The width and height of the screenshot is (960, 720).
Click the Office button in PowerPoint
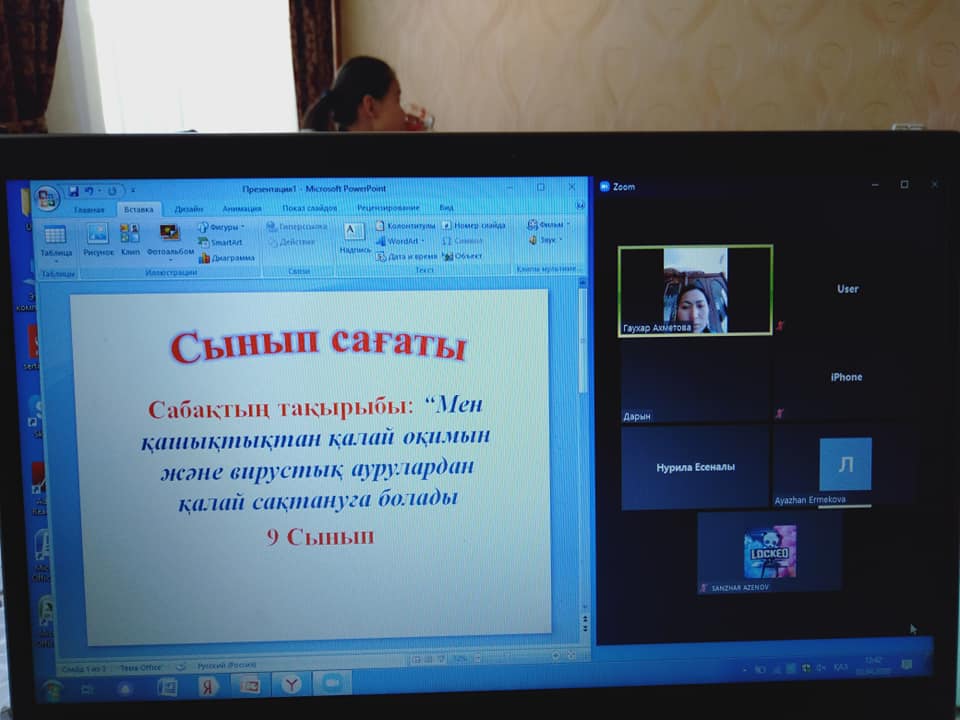tap(46, 197)
